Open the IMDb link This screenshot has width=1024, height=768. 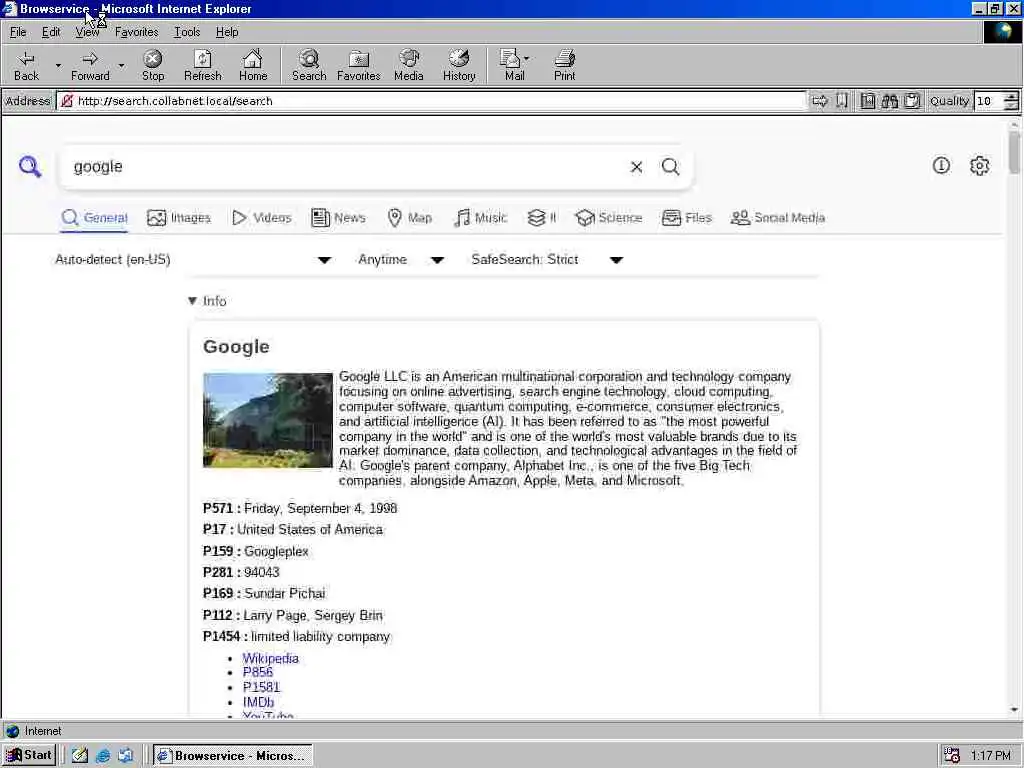click(258, 702)
